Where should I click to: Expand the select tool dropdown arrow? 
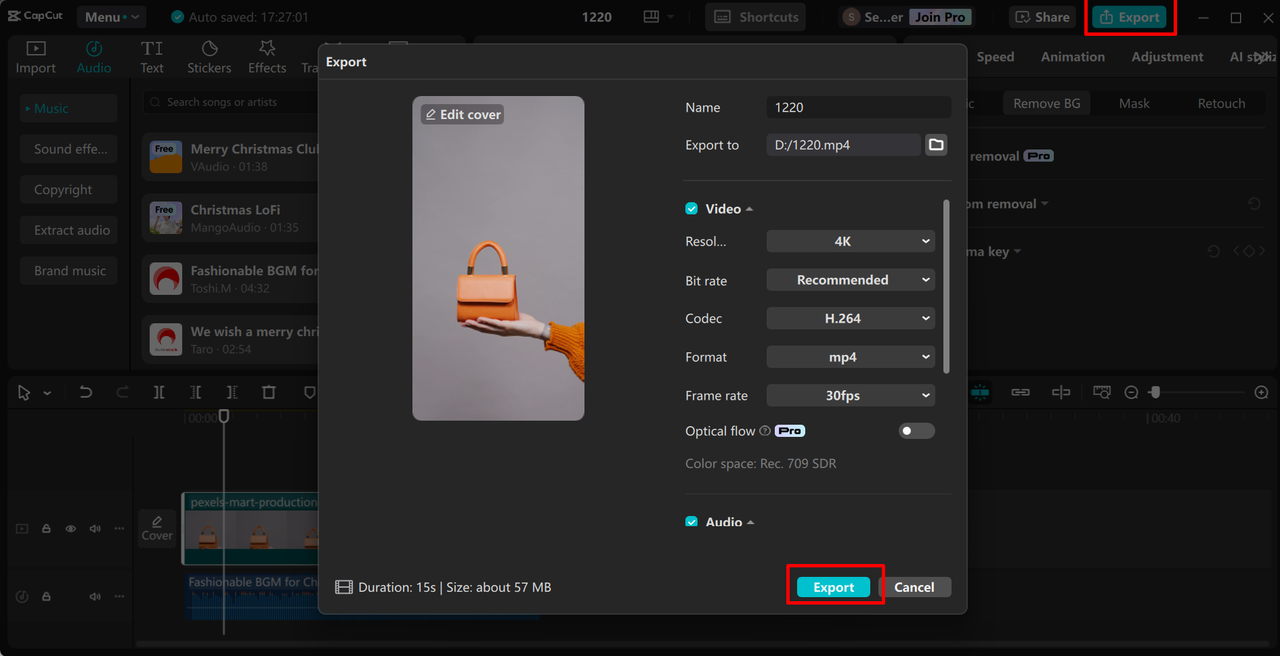[47, 394]
